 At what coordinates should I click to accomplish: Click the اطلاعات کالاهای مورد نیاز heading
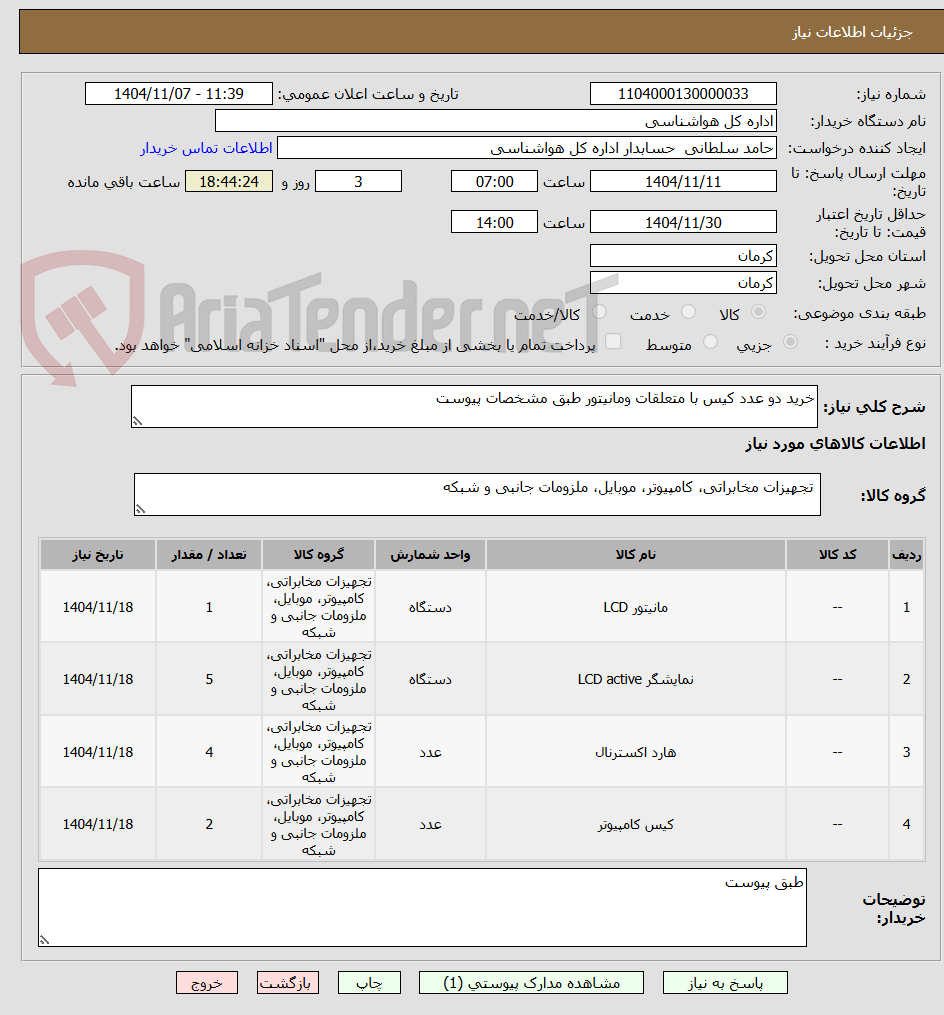point(835,443)
